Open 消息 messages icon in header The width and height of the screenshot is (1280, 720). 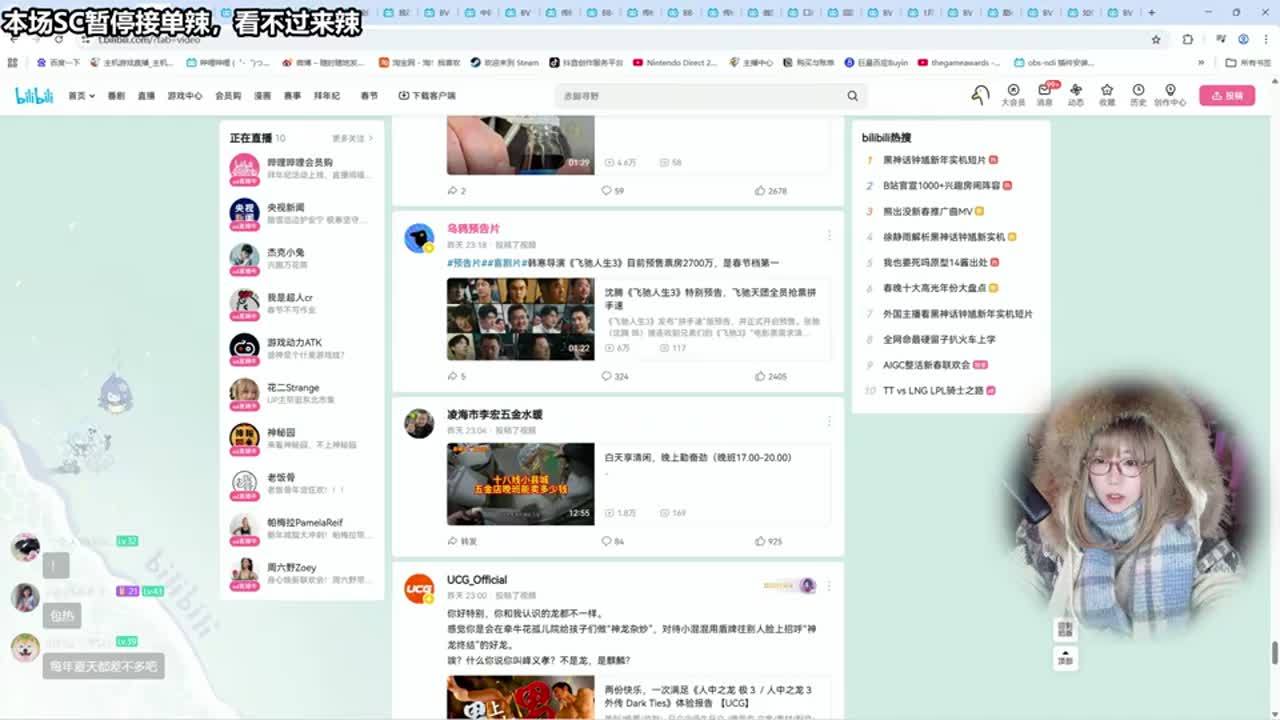(x=1044, y=94)
